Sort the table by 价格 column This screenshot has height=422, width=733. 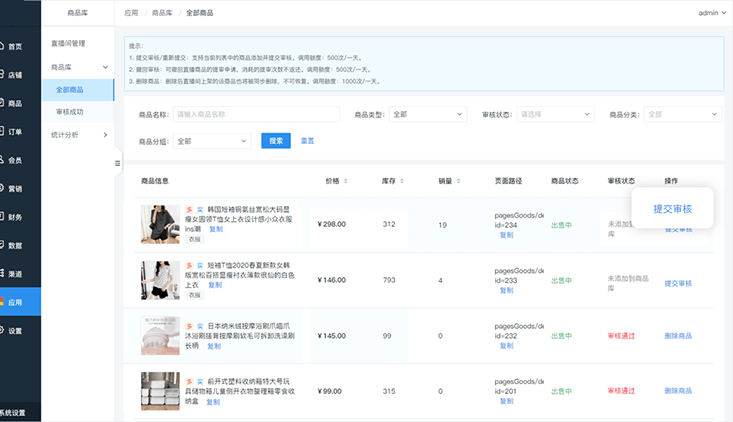(x=336, y=181)
